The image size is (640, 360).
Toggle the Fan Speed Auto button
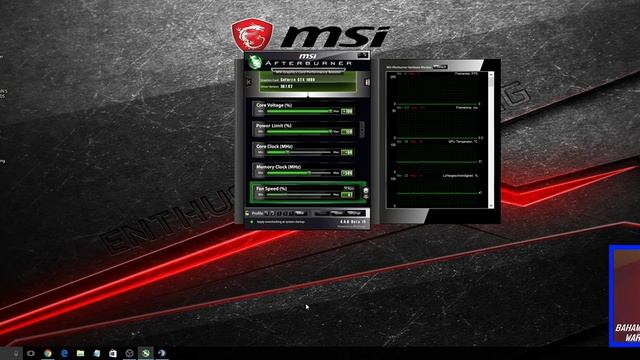349,188
